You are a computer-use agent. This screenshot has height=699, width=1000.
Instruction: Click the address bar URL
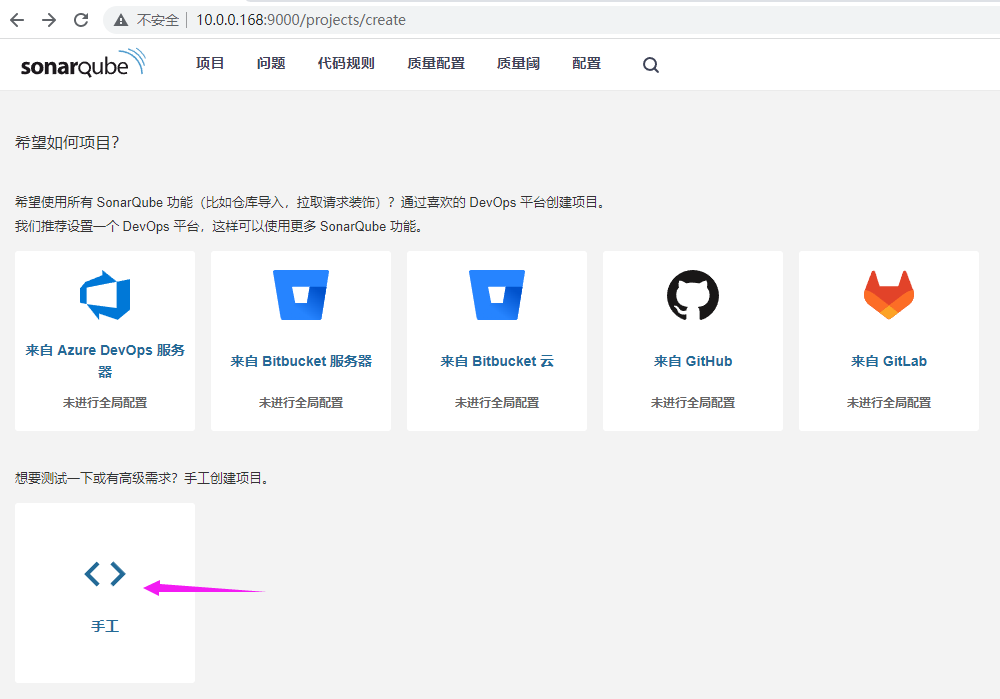(x=300, y=20)
